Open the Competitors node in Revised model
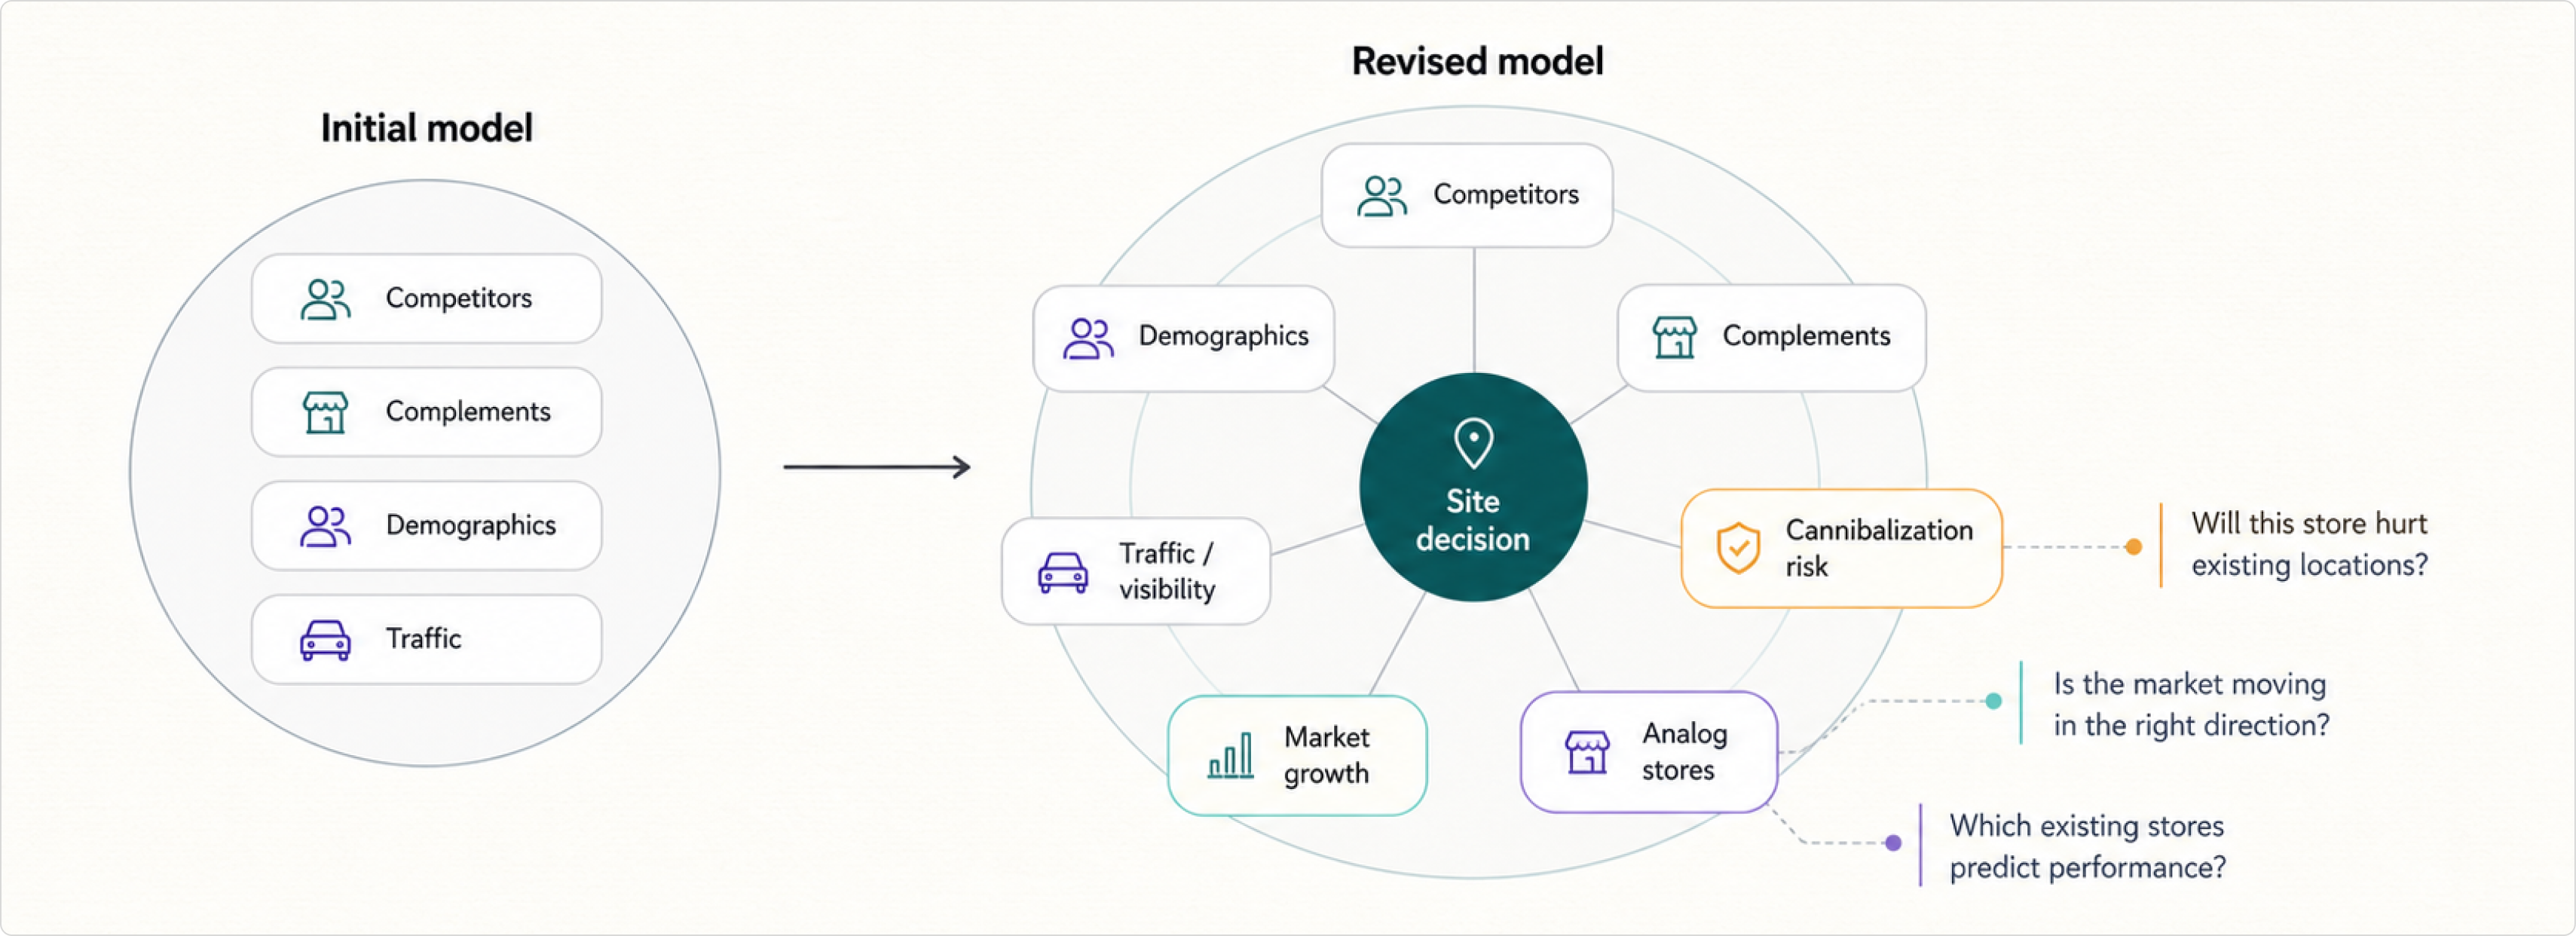Viewport: 2576px width, 936px height. pos(1467,195)
